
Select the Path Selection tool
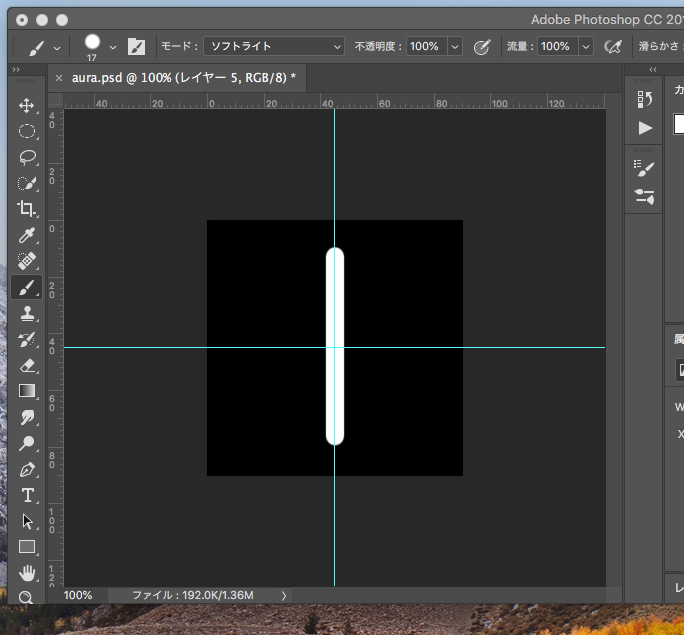(x=27, y=521)
